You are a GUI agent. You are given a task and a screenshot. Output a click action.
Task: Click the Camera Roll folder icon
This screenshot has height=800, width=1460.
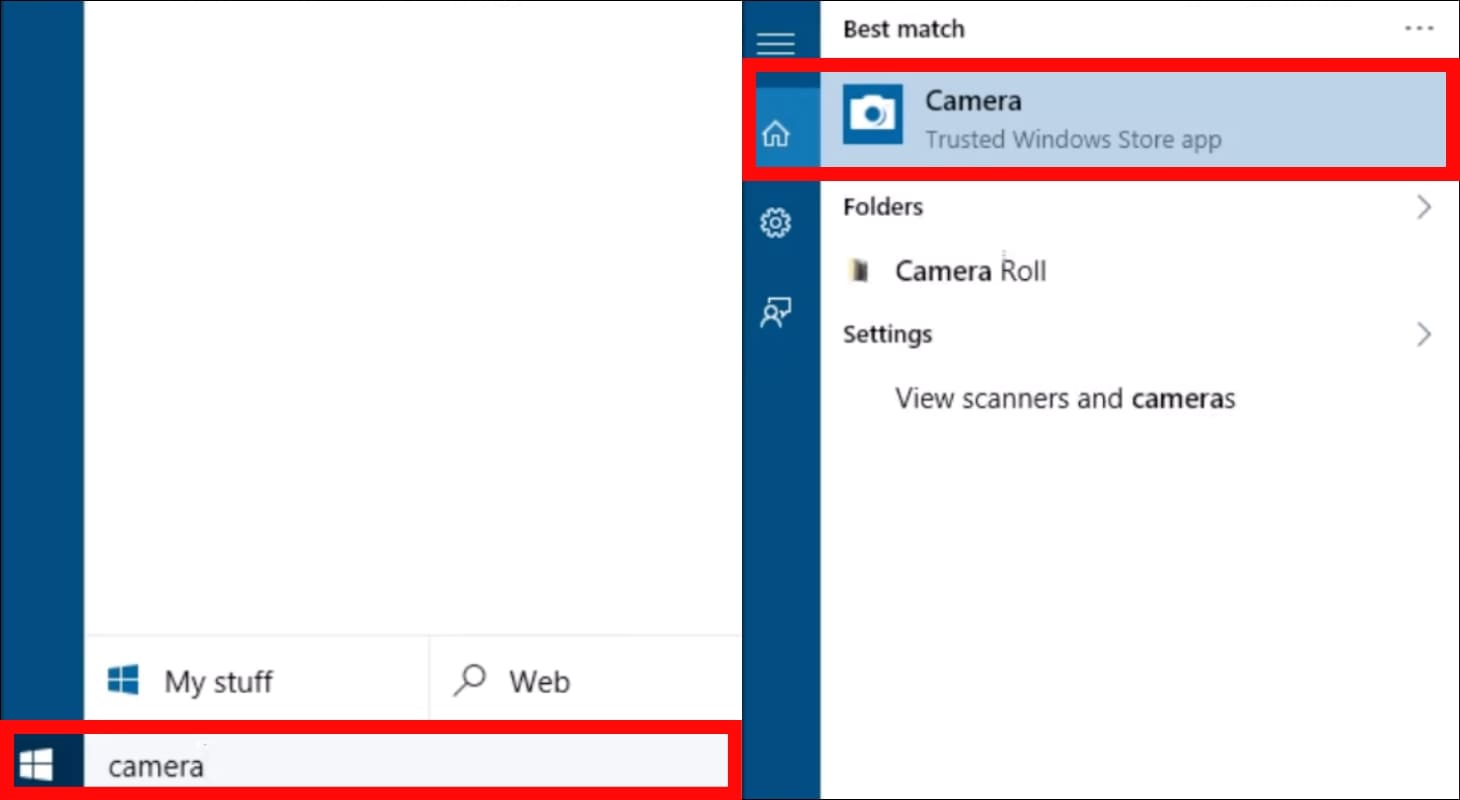coord(860,270)
